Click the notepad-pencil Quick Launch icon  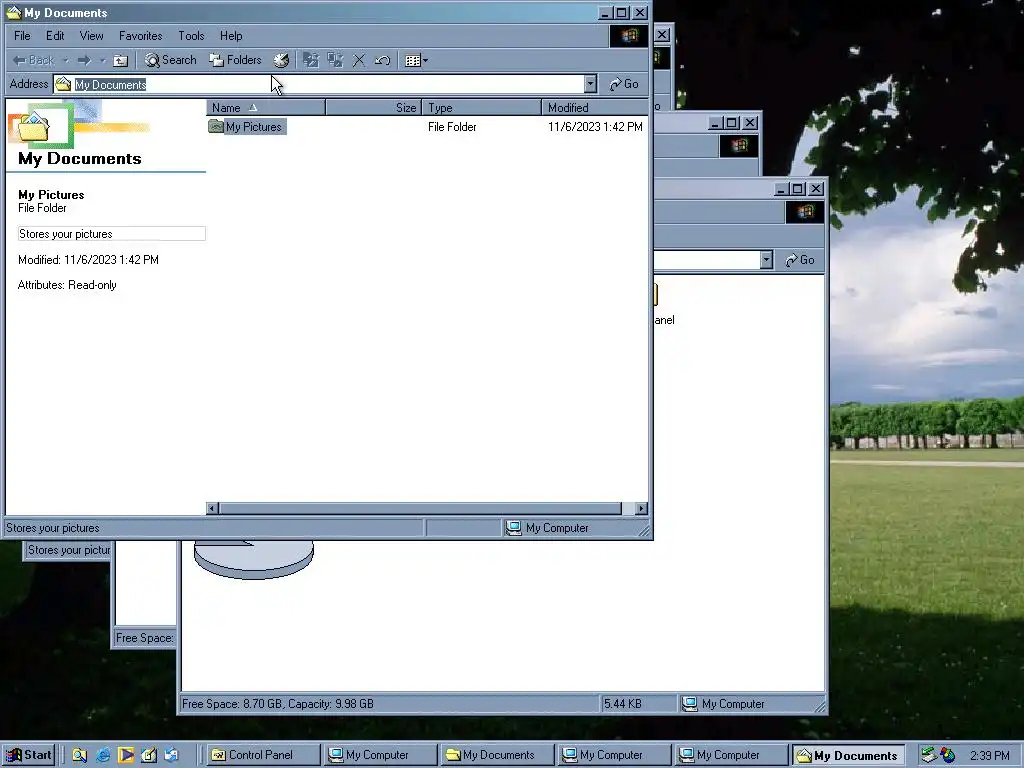tap(148, 755)
